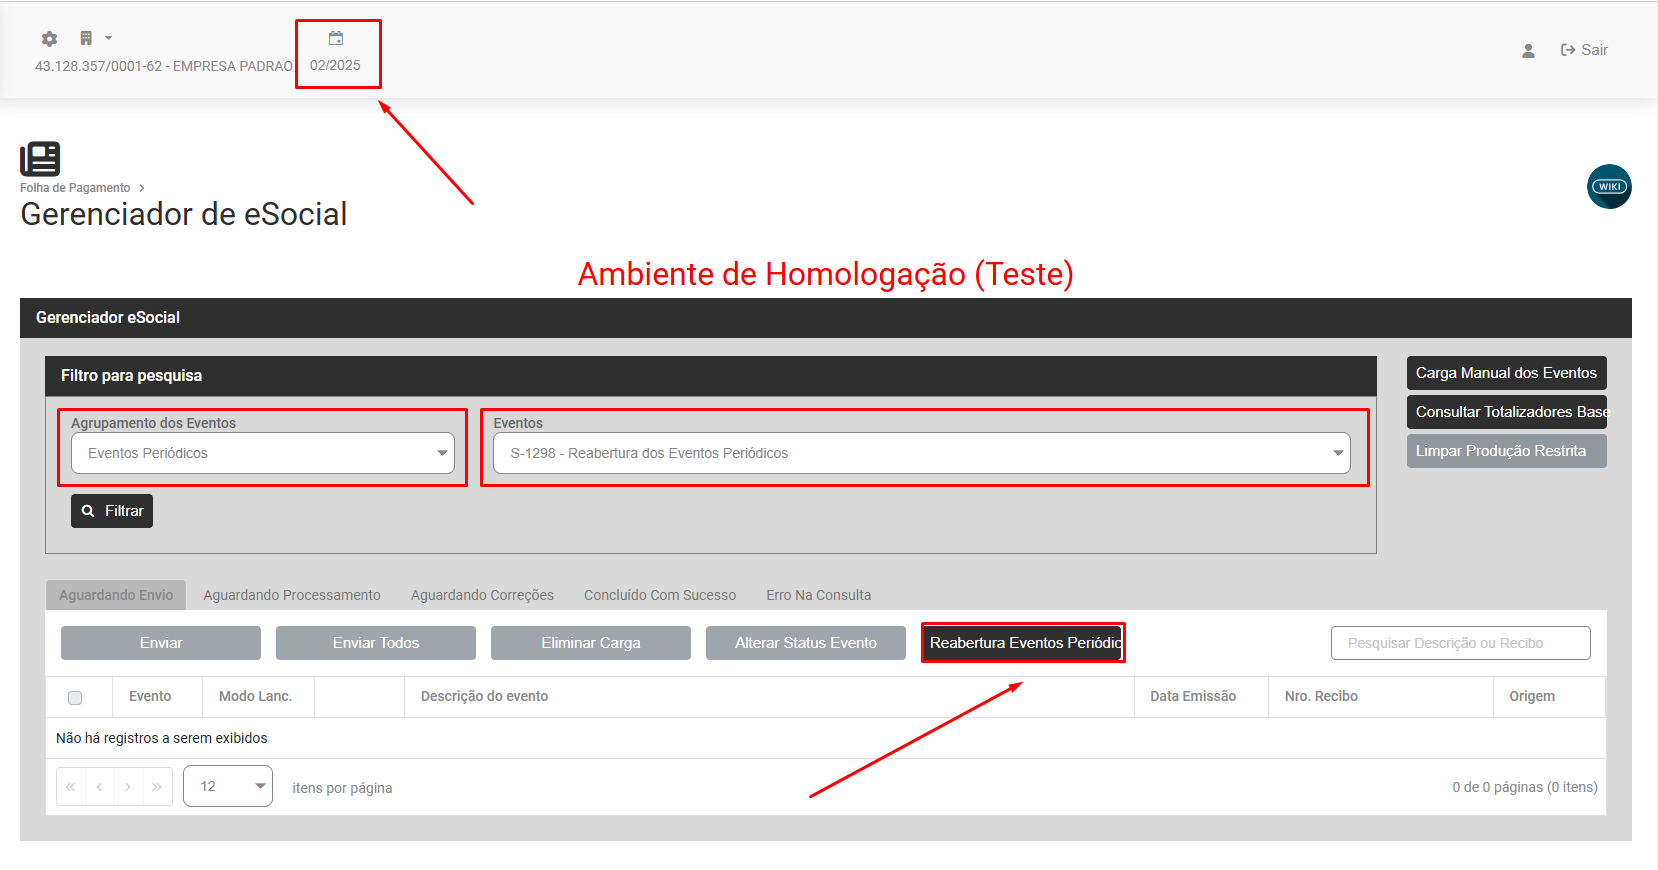Image resolution: width=1658 pixels, height=870 pixels.
Task: Select the Aguardando Correções tab
Action: point(482,595)
